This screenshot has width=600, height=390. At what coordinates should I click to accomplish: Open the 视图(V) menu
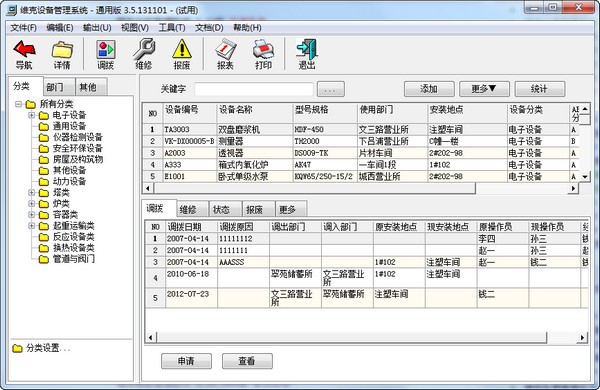135,28
